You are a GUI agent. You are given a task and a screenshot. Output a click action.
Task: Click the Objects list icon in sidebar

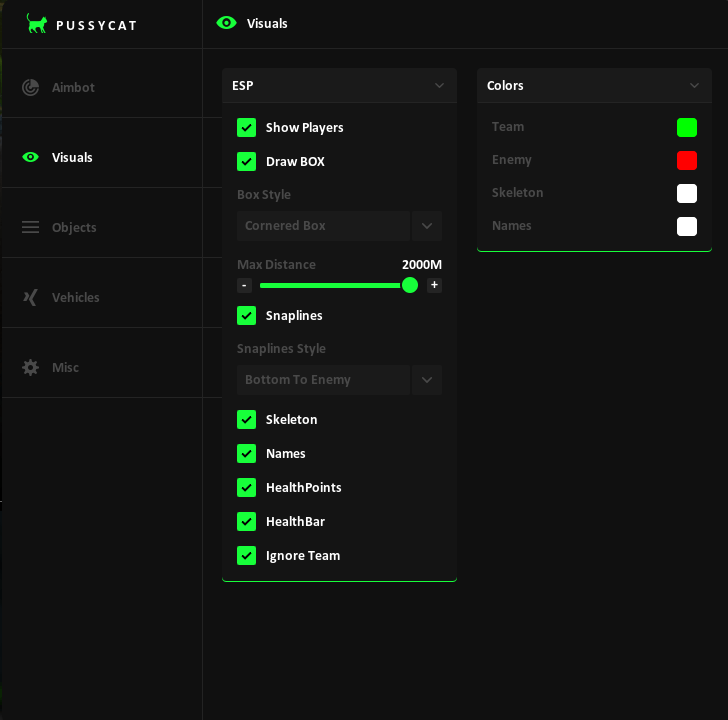tap(31, 227)
